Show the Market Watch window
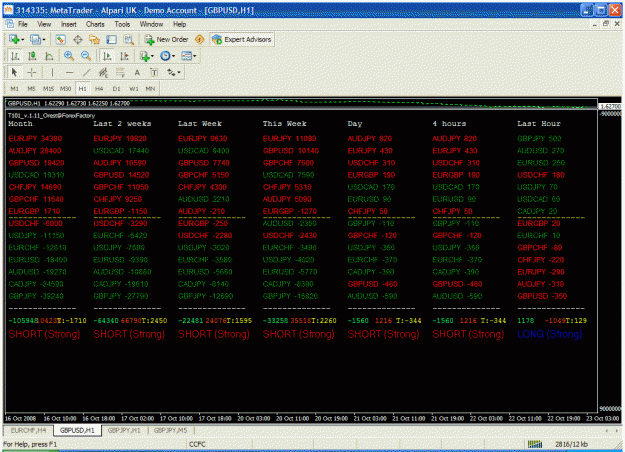 pyautogui.click(x=60, y=39)
